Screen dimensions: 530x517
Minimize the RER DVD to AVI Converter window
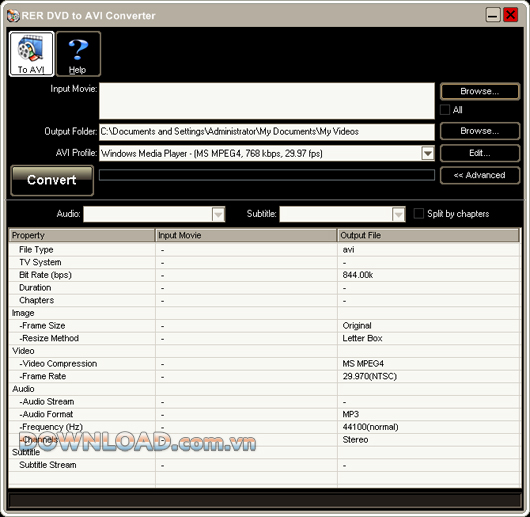coord(493,15)
